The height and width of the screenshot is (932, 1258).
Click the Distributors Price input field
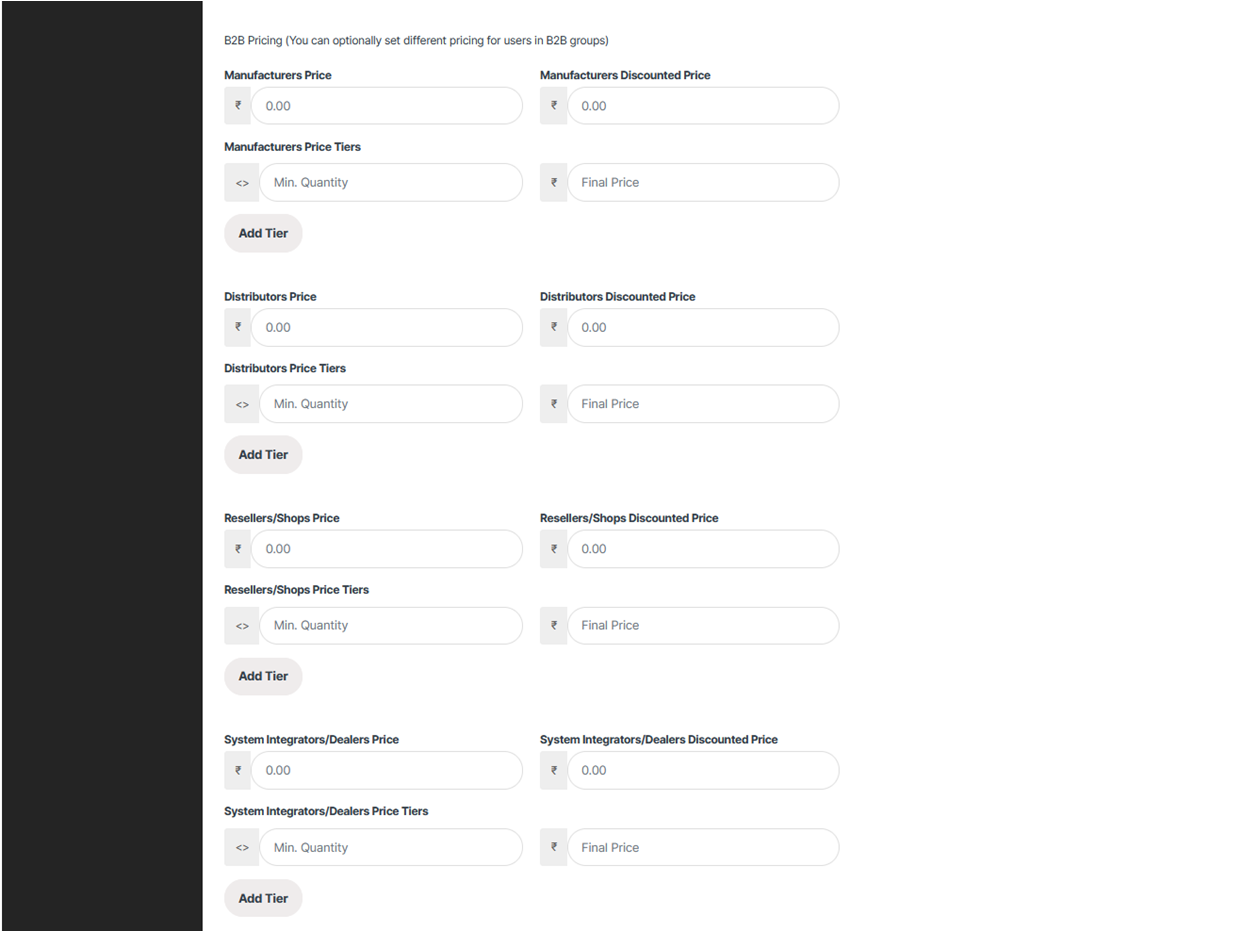(387, 327)
